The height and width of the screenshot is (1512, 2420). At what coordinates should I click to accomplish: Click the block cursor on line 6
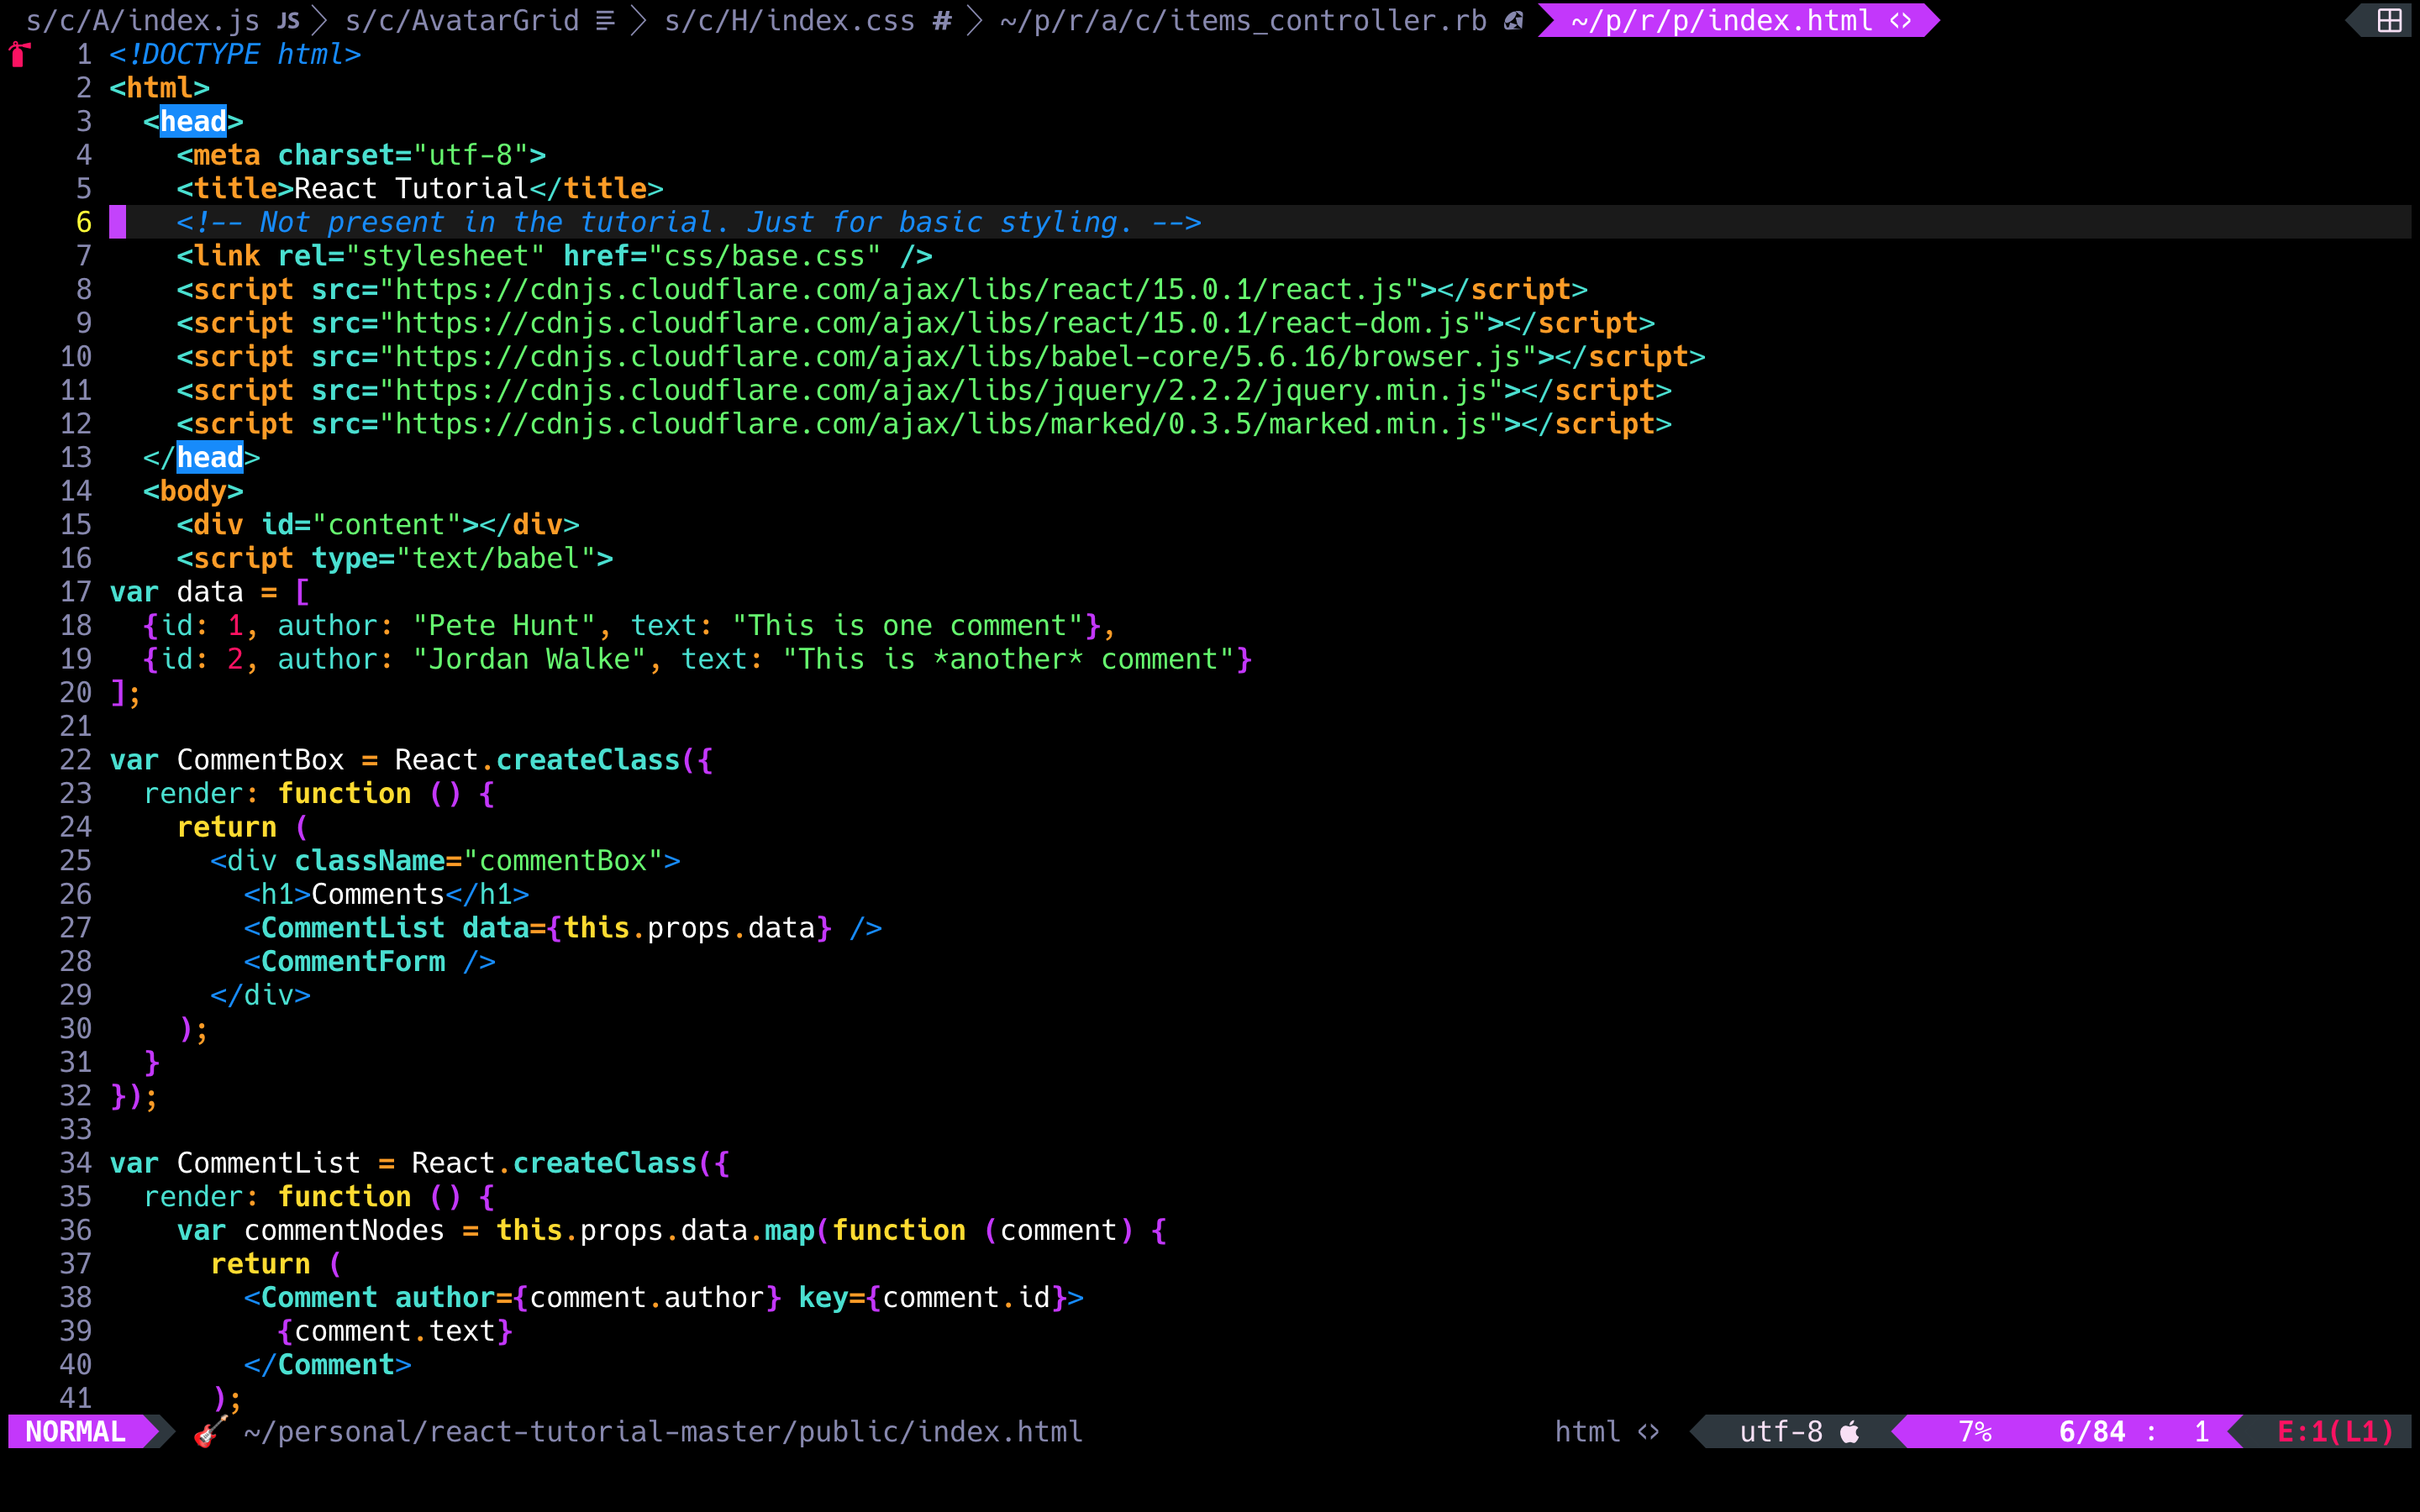click(x=118, y=222)
